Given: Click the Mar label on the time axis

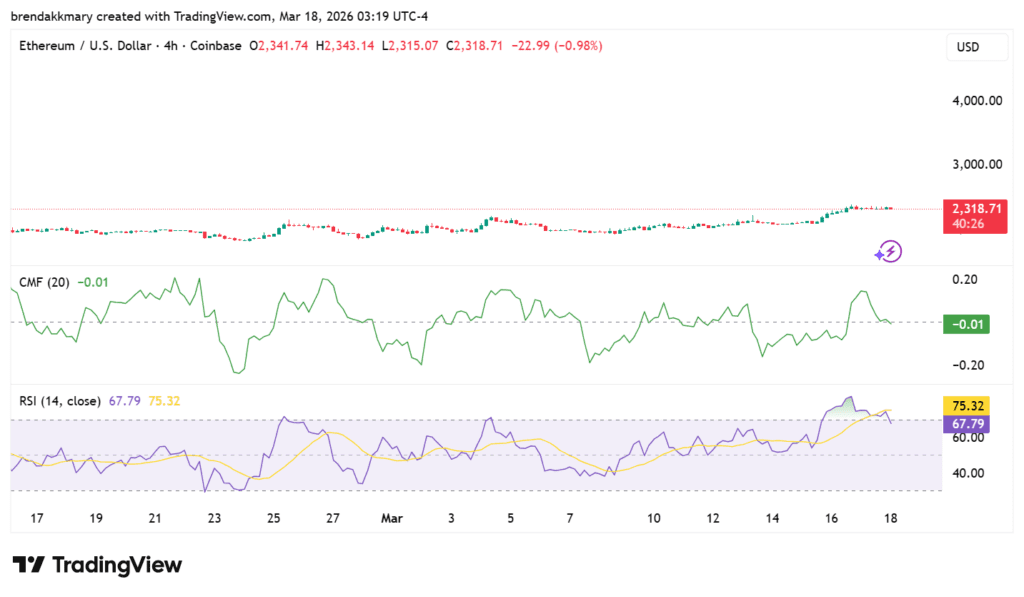Looking at the screenshot, I should [390, 518].
